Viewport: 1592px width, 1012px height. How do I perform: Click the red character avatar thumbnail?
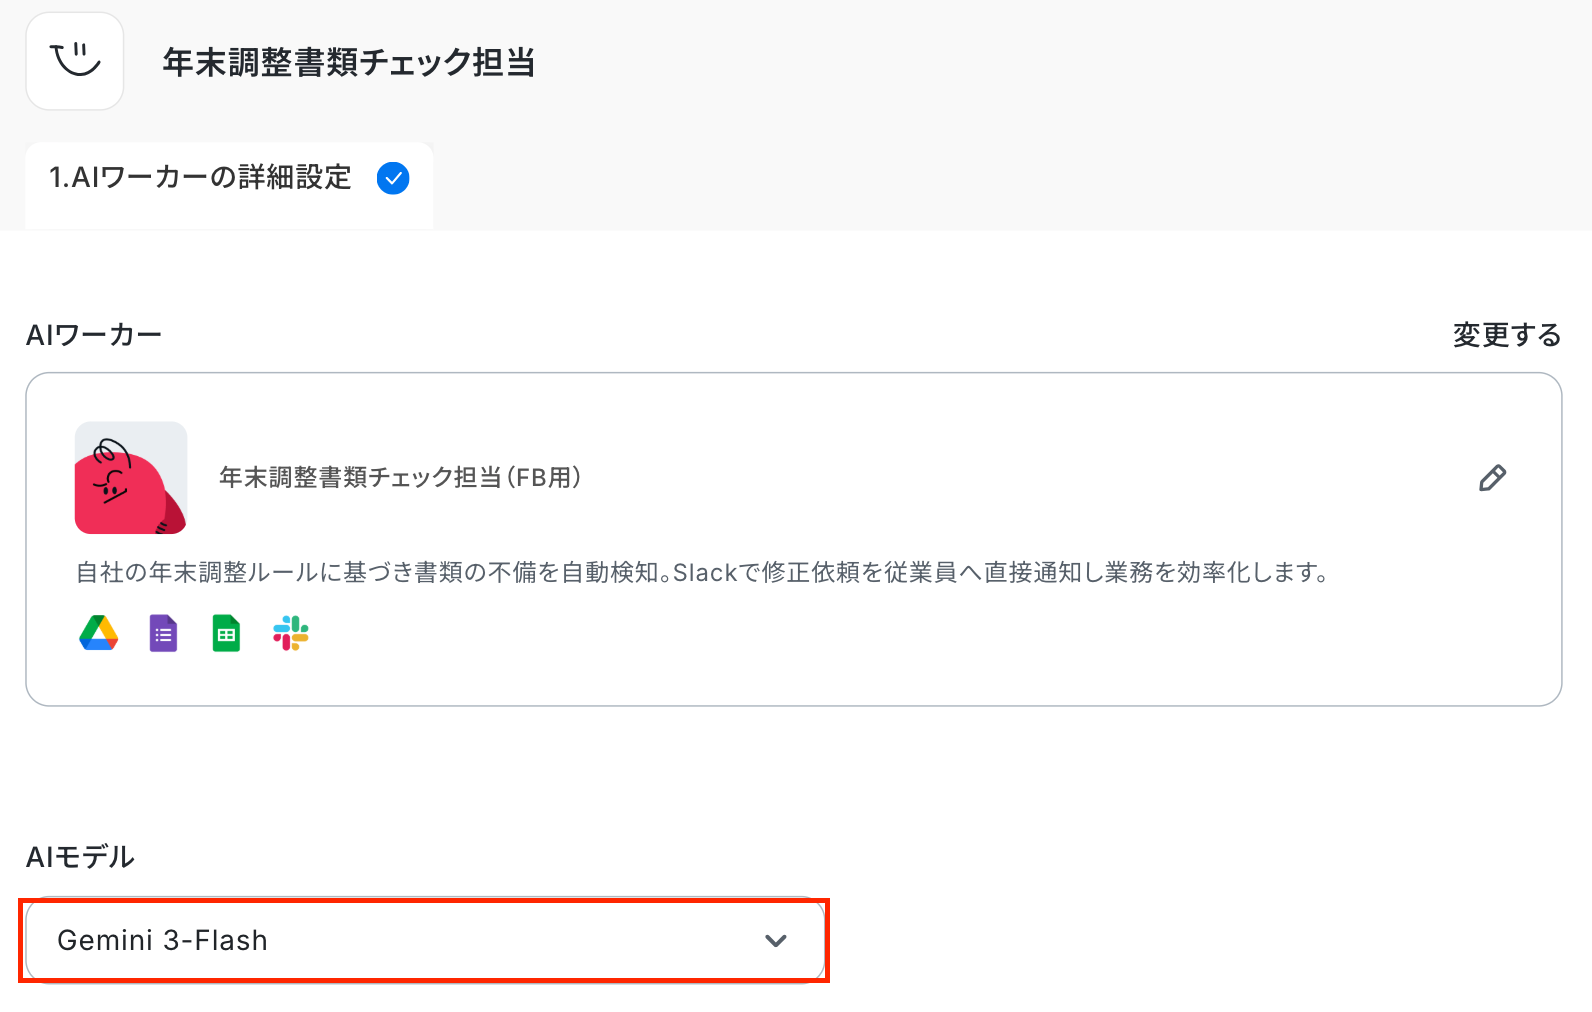pos(131,478)
